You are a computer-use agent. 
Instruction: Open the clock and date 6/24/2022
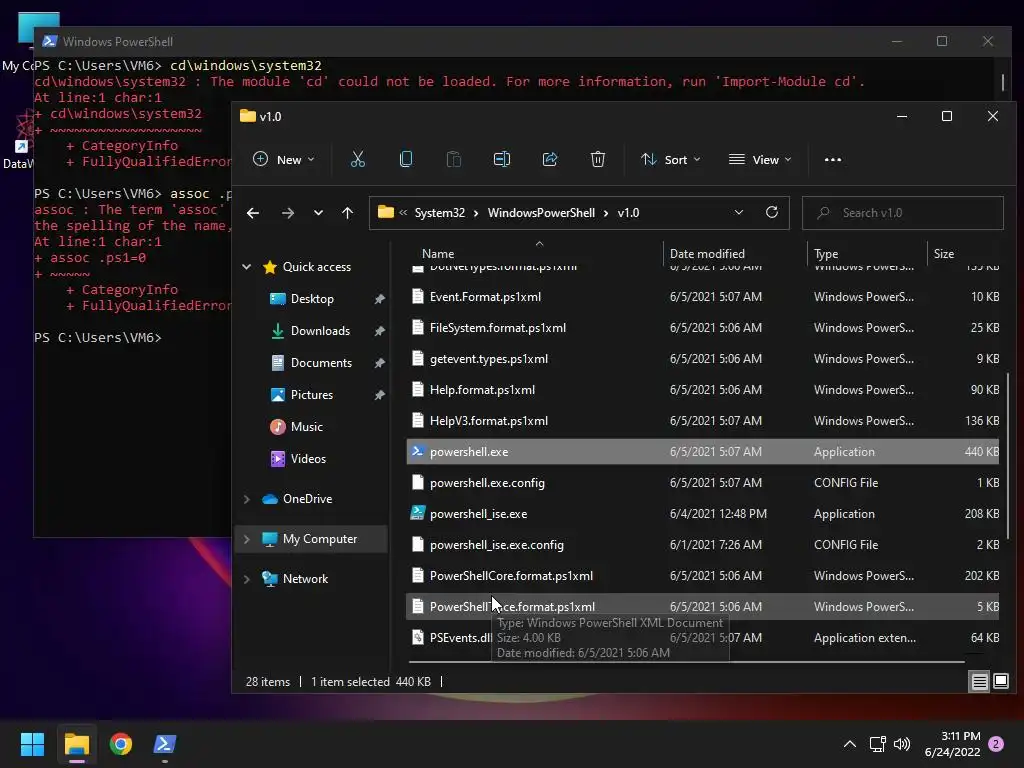click(952, 744)
